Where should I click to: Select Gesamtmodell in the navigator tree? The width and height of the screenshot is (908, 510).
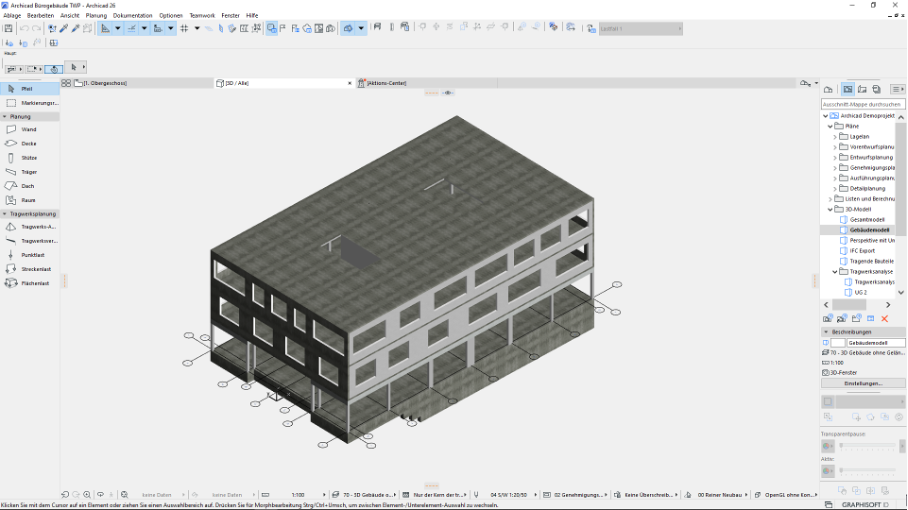(x=867, y=219)
